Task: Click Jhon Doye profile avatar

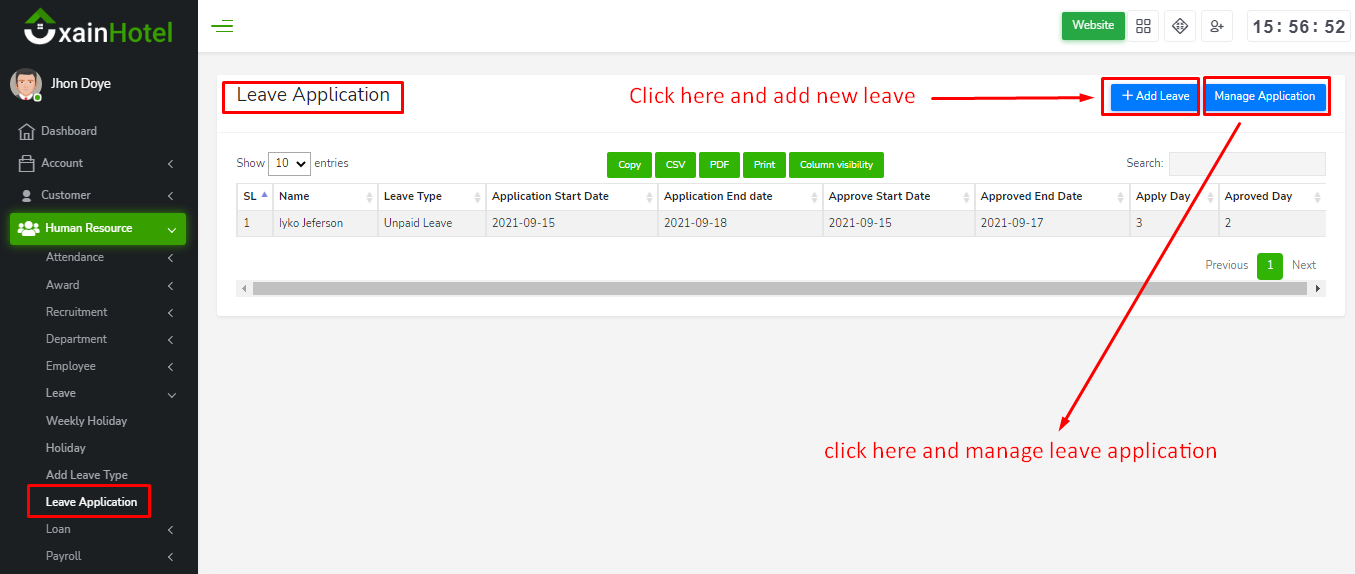Action: (x=26, y=85)
